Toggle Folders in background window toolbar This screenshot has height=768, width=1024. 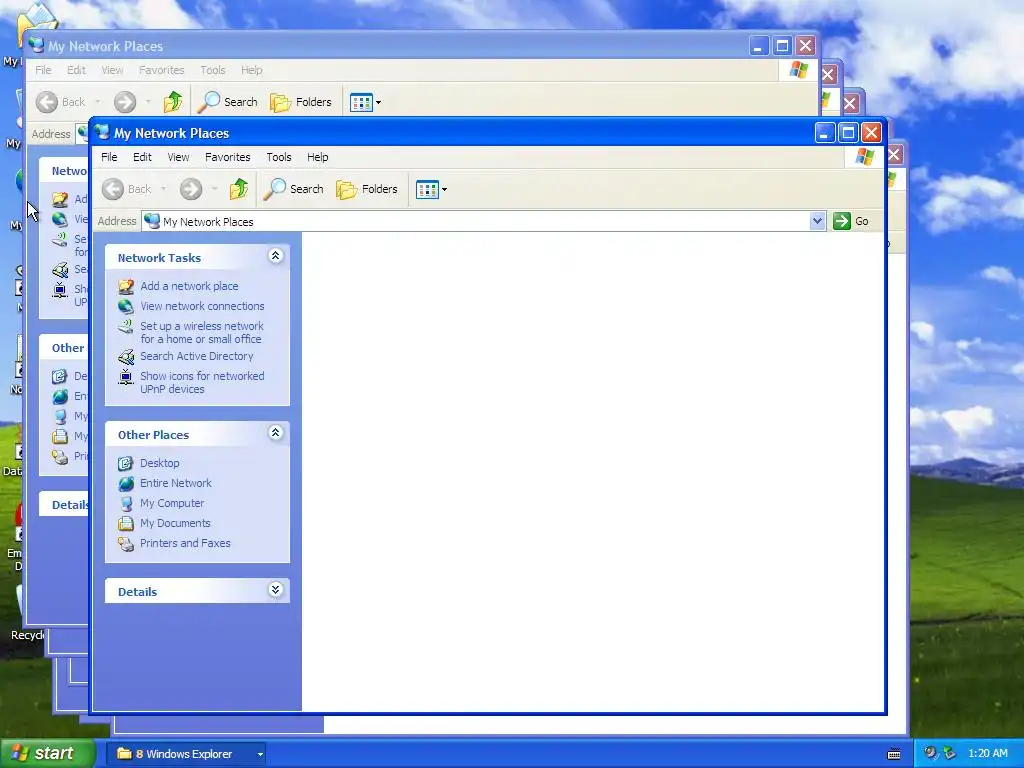(300, 102)
